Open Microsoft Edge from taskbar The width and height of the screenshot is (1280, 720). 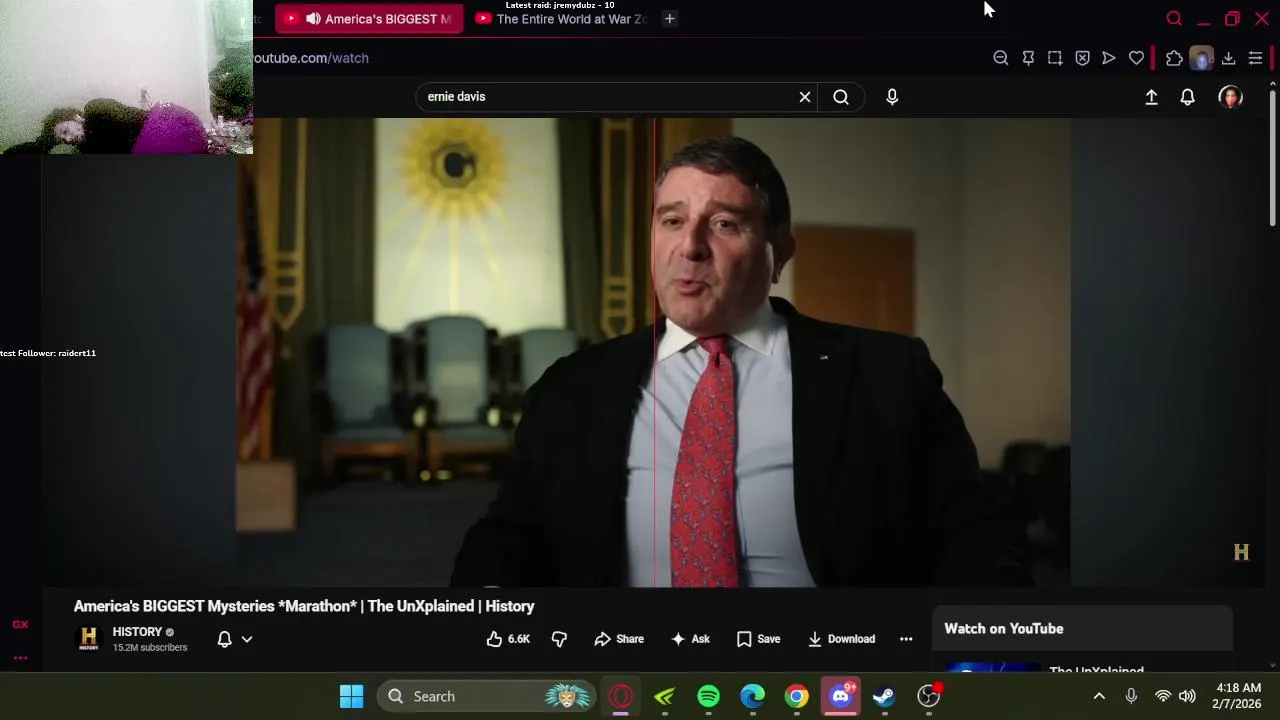point(752,697)
